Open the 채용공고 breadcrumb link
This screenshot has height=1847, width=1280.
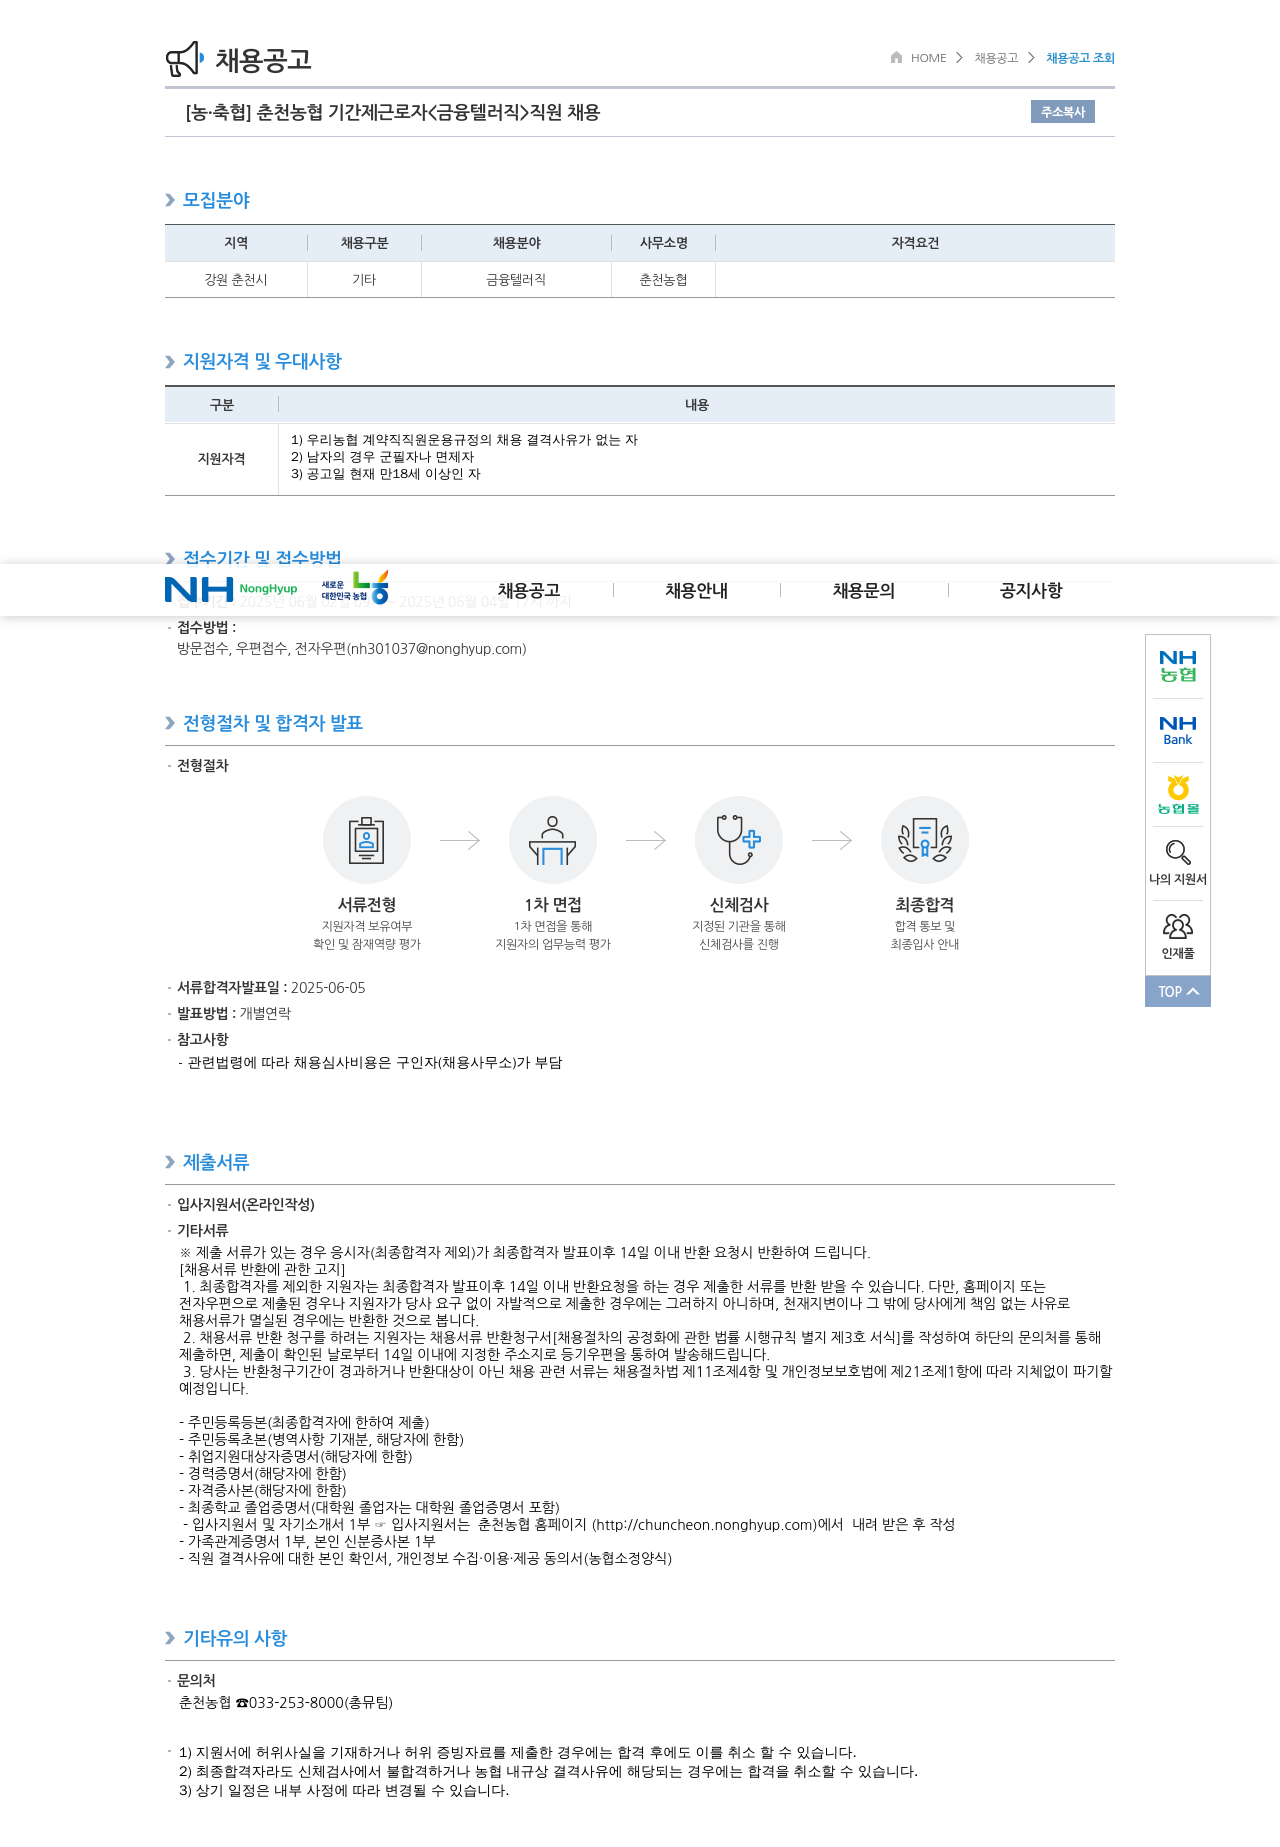[x=996, y=58]
